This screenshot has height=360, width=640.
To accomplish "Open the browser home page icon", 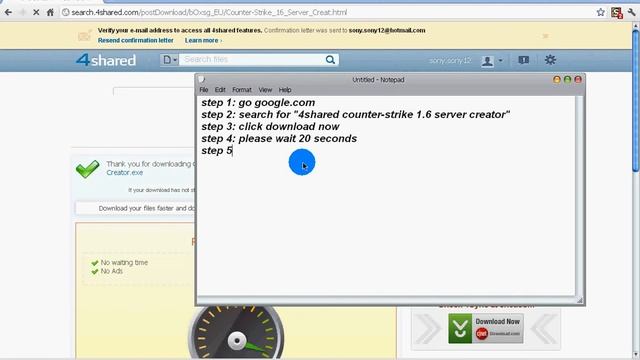I will coord(50,12).
